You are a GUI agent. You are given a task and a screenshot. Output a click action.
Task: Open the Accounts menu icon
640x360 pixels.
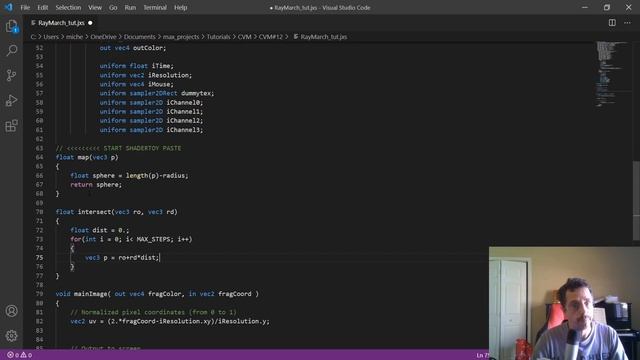11,311
